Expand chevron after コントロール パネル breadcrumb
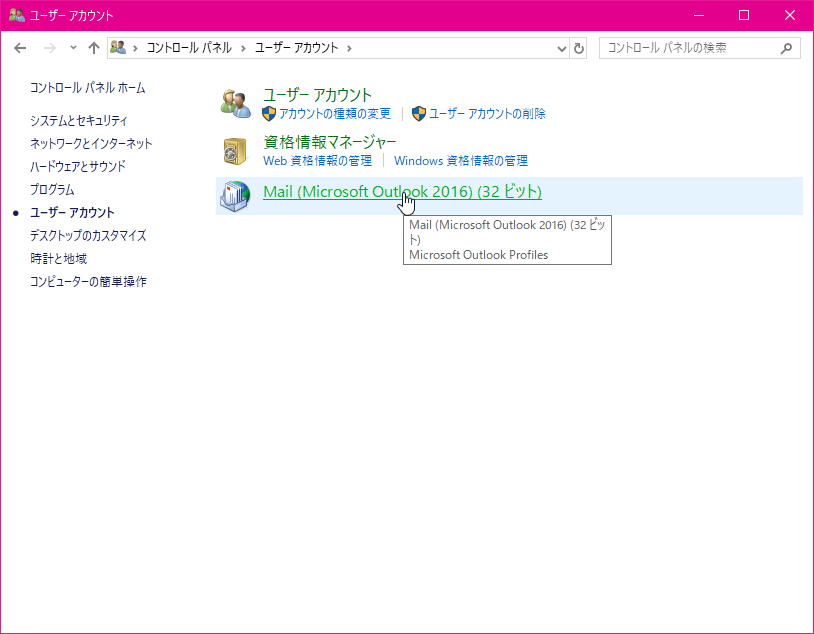Screen dimensions: 814x634 (x=243, y=48)
